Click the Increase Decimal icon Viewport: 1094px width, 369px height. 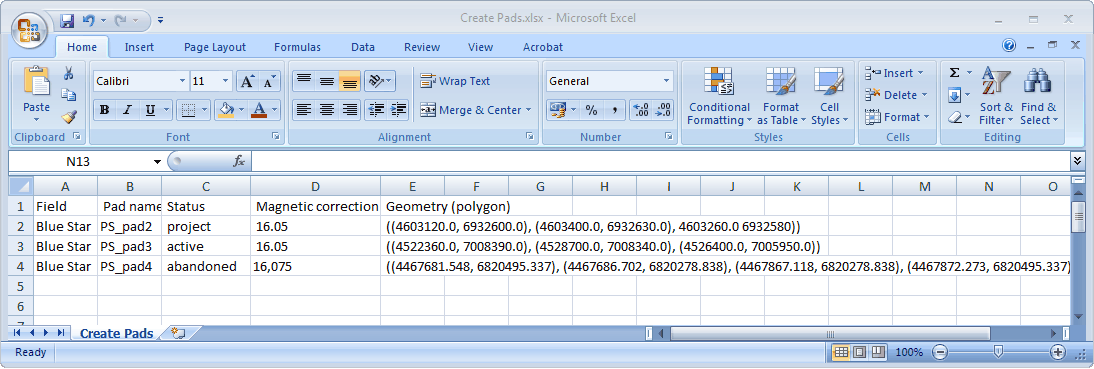pos(640,110)
